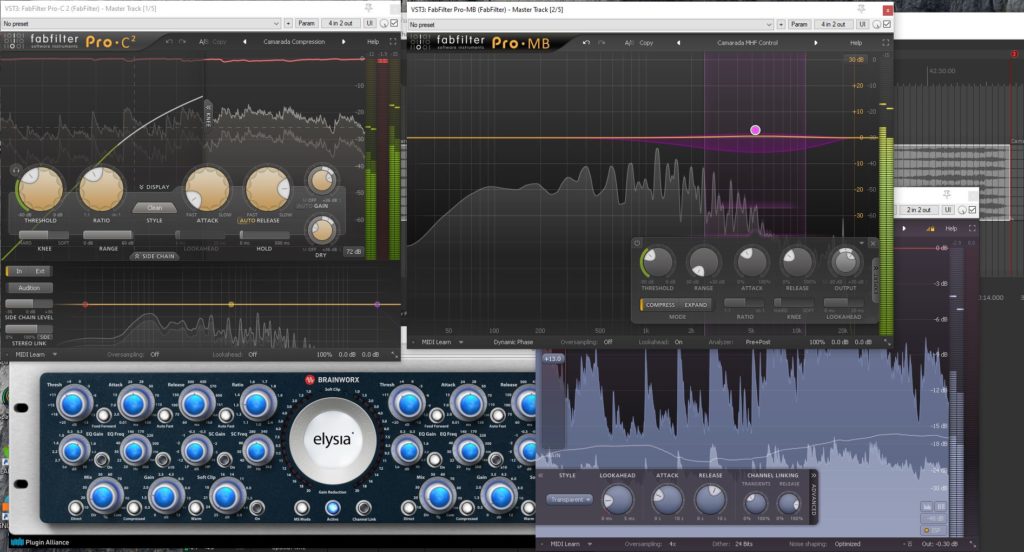The height and width of the screenshot is (552, 1024).
Task: Select Expand mode in Pro-MB
Action: (x=696, y=304)
